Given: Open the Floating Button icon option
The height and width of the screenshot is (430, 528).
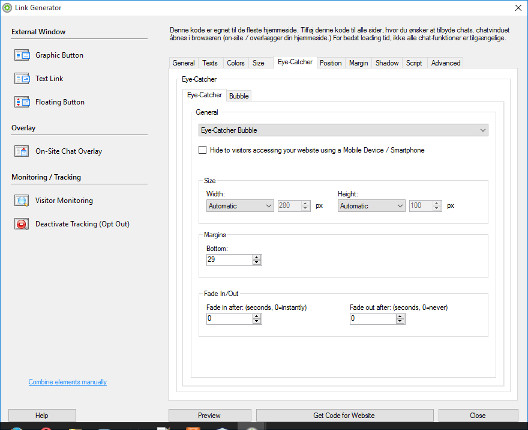Looking at the screenshot, I should point(22,102).
